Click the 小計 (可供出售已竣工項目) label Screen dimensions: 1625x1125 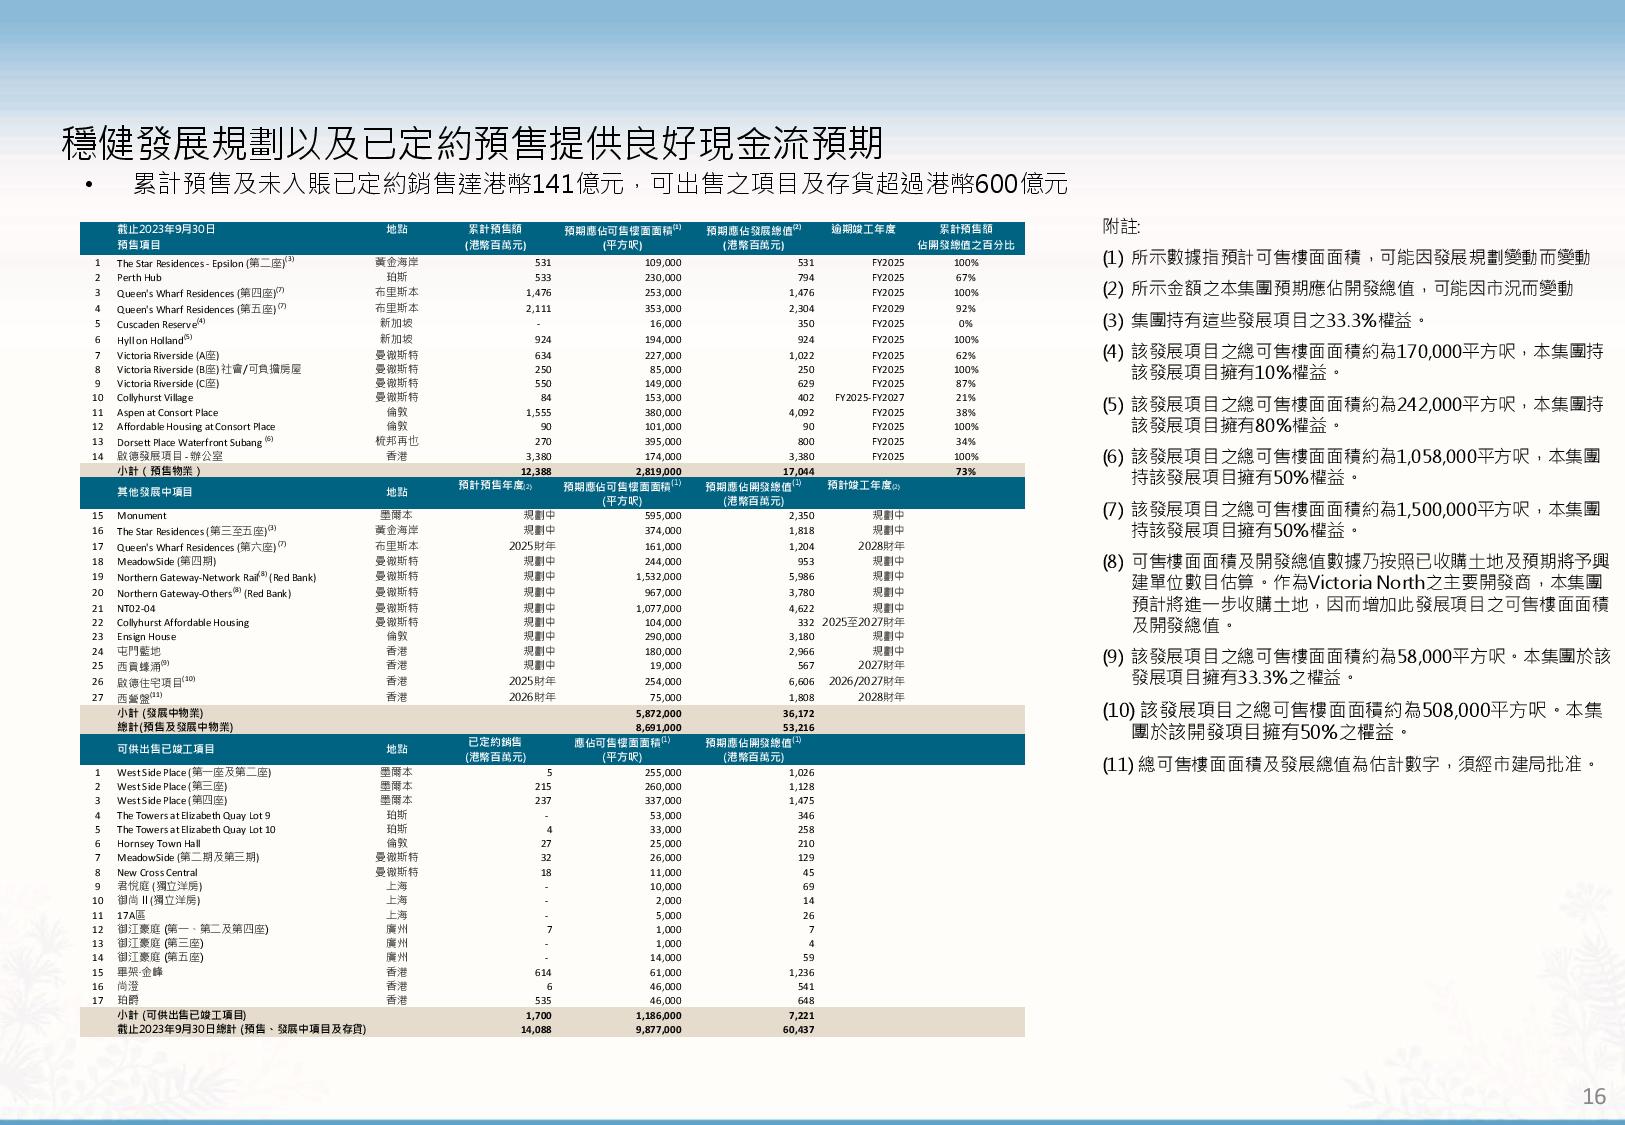click(181, 1015)
